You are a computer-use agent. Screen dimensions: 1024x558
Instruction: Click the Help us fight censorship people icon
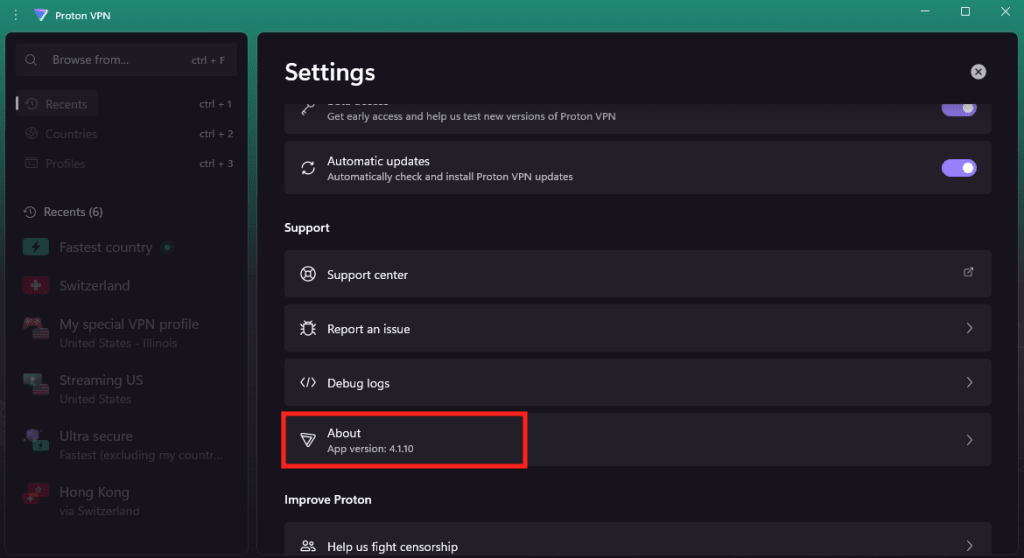pyautogui.click(x=308, y=546)
